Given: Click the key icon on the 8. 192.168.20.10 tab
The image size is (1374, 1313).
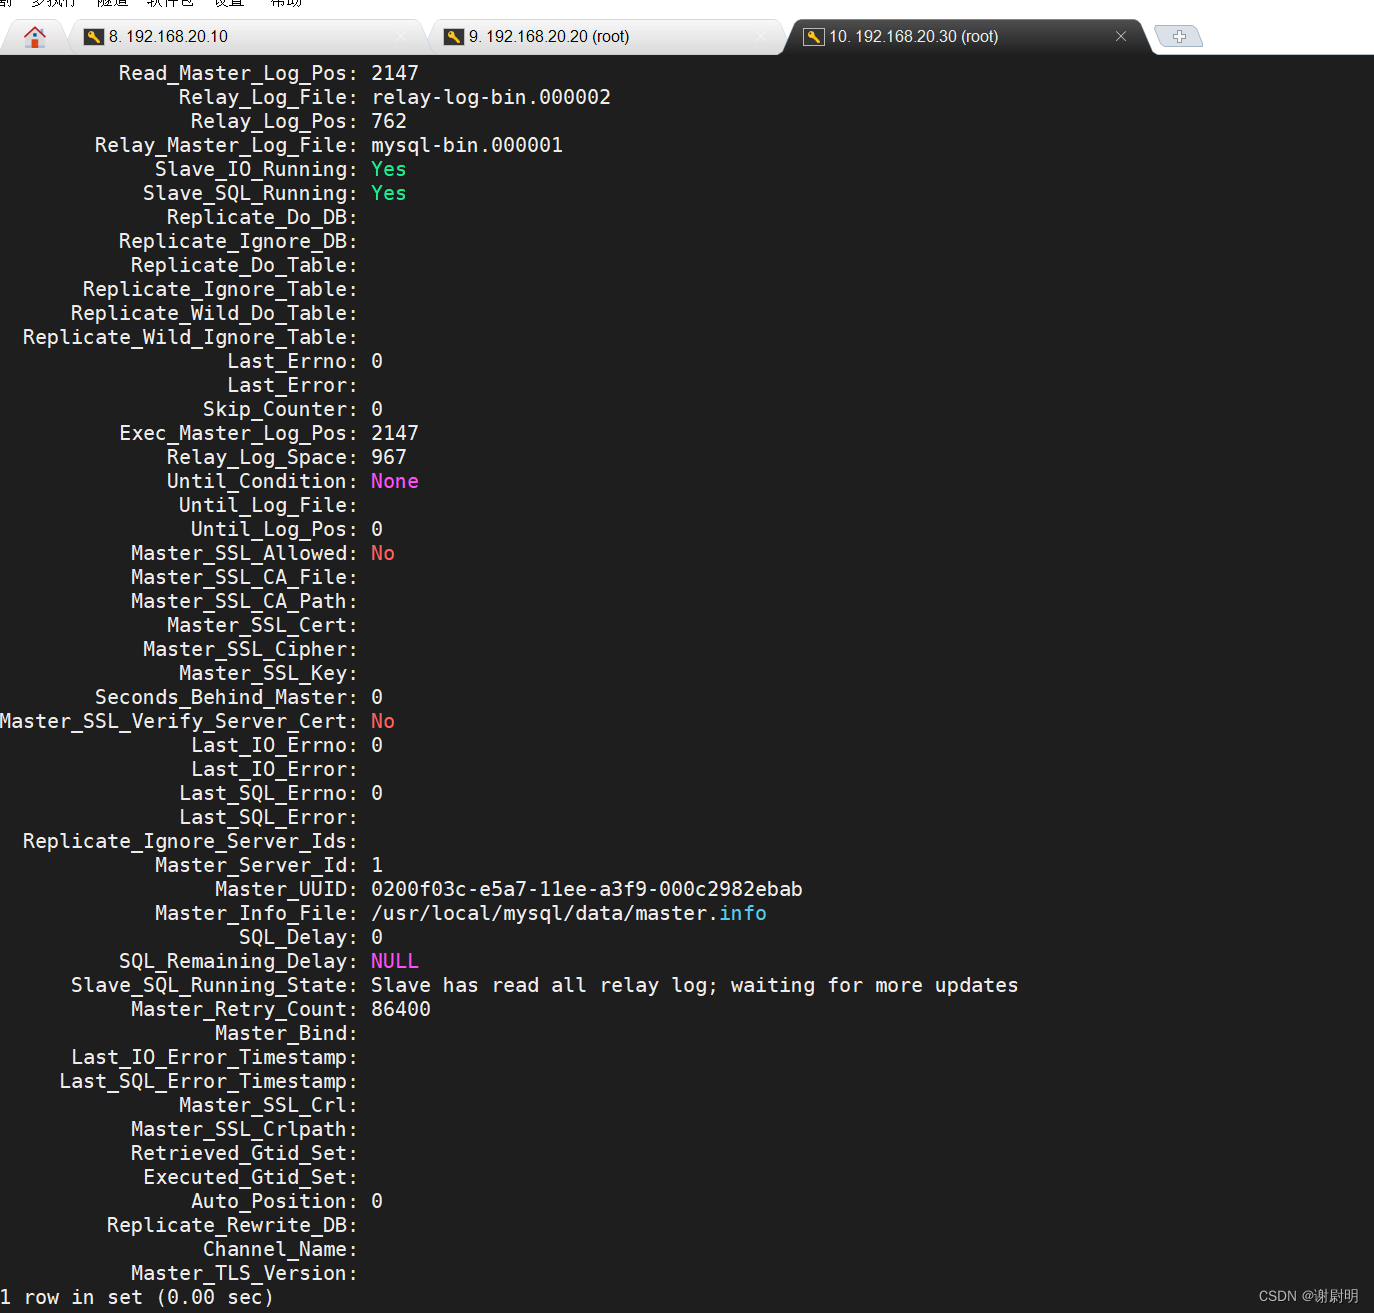Looking at the screenshot, I should coord(94,37).
